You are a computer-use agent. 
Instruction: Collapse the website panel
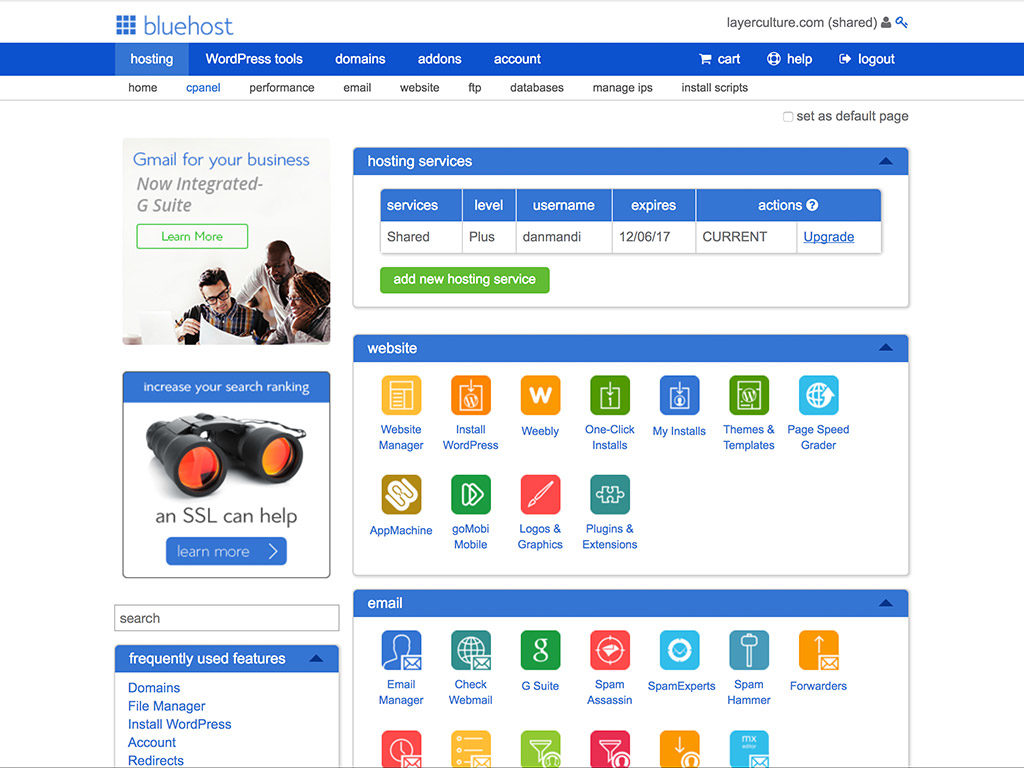(x=886, y=348)
